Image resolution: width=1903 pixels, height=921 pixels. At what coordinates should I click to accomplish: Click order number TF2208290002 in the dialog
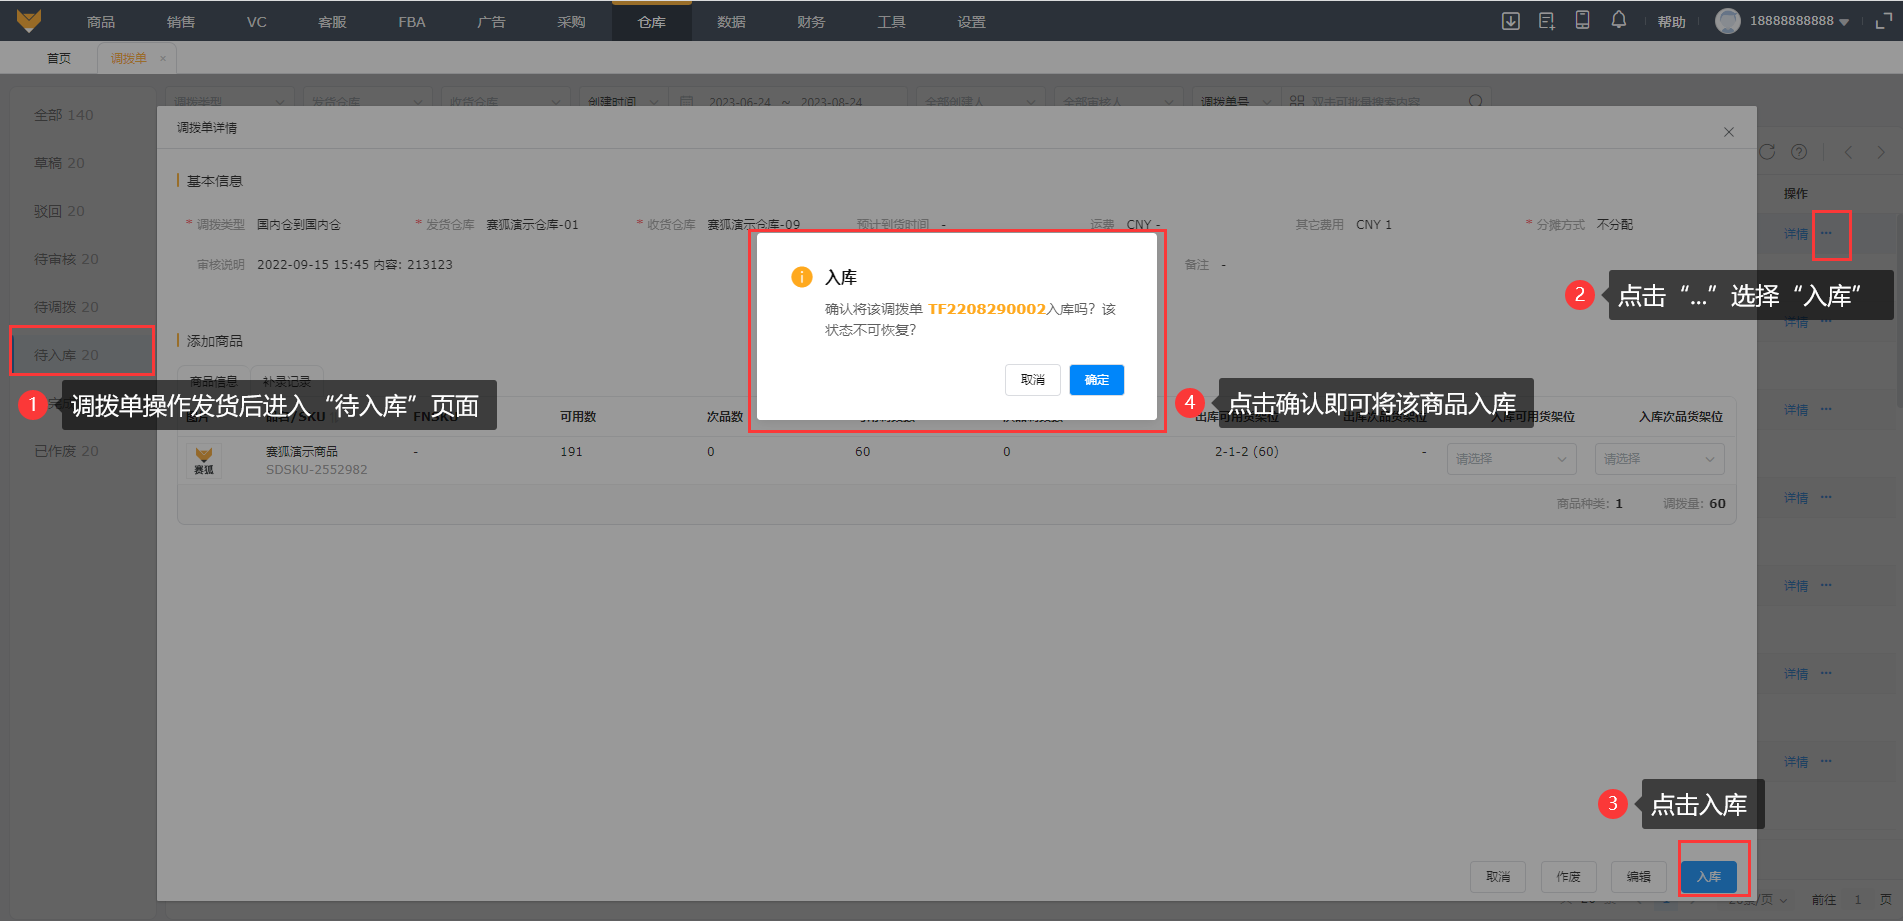pos(987,309)
